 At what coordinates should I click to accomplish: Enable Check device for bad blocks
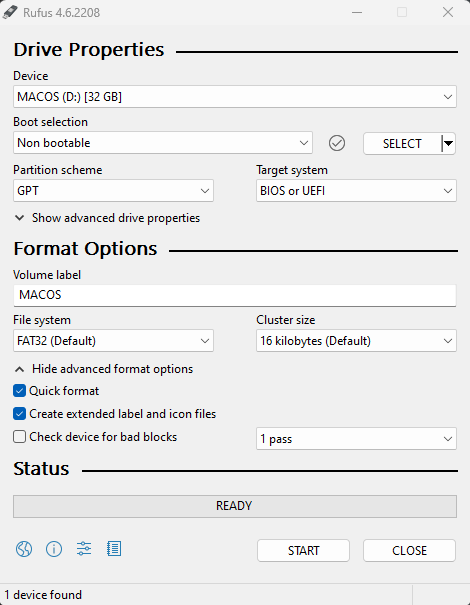19,437
